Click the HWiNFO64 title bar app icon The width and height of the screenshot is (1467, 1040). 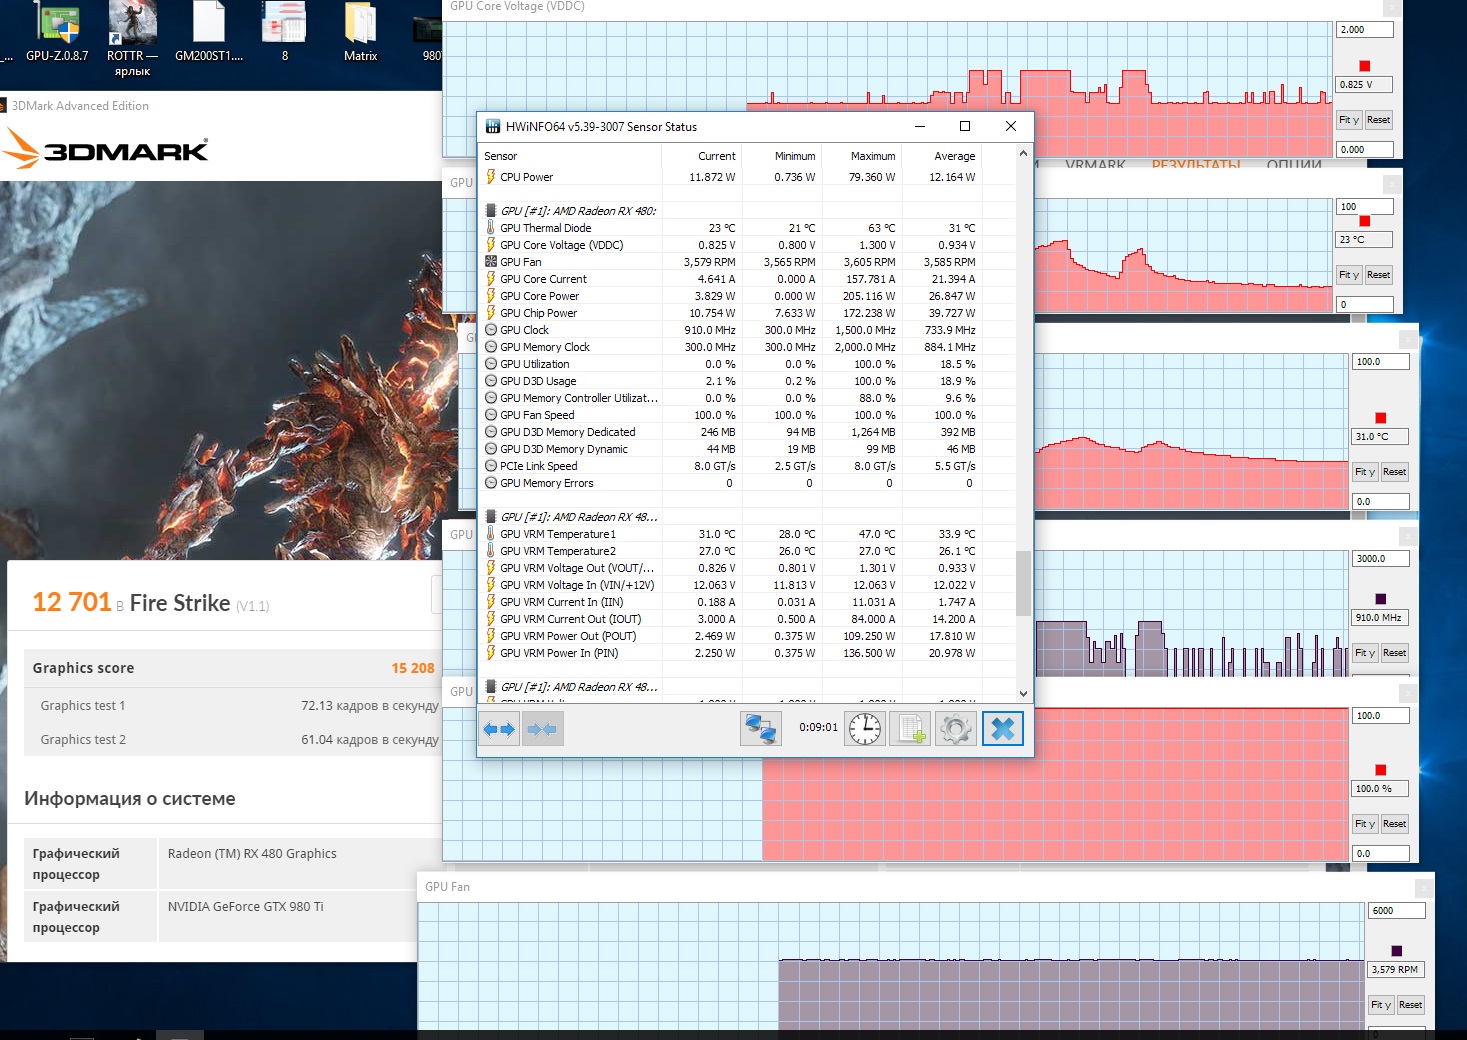point(493,127)
